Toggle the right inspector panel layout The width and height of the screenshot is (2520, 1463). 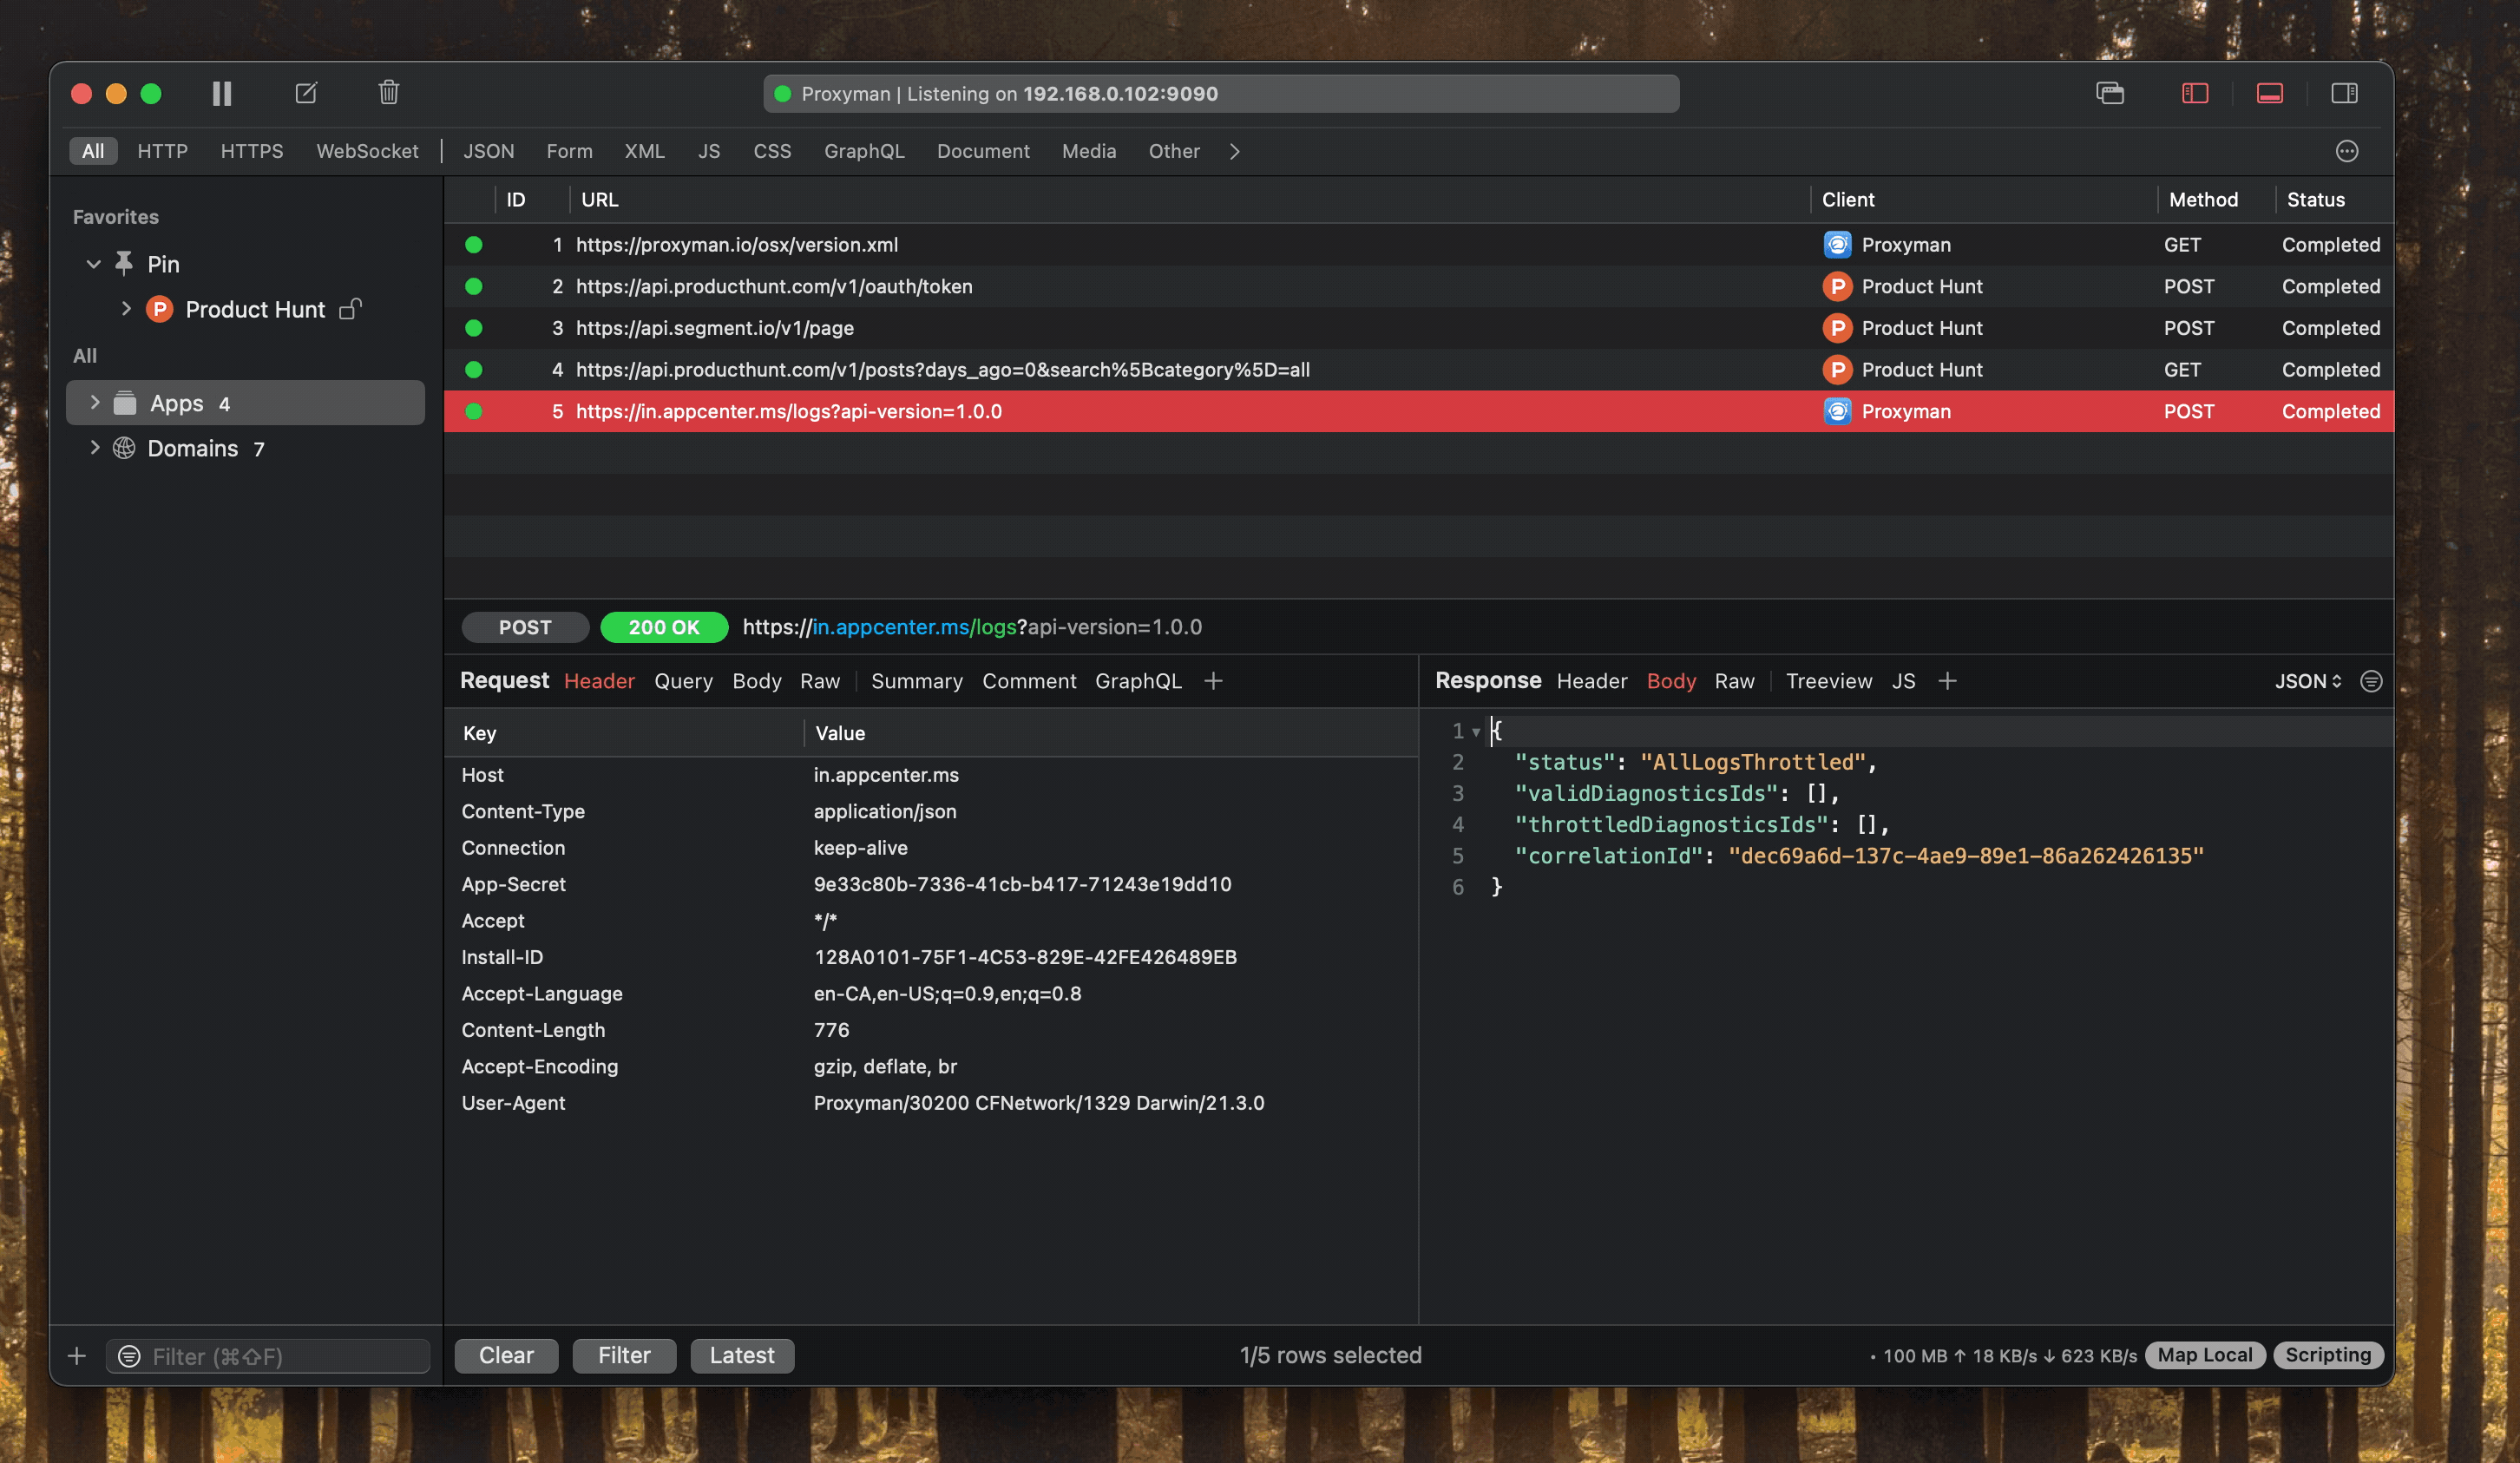[2344, 93]
